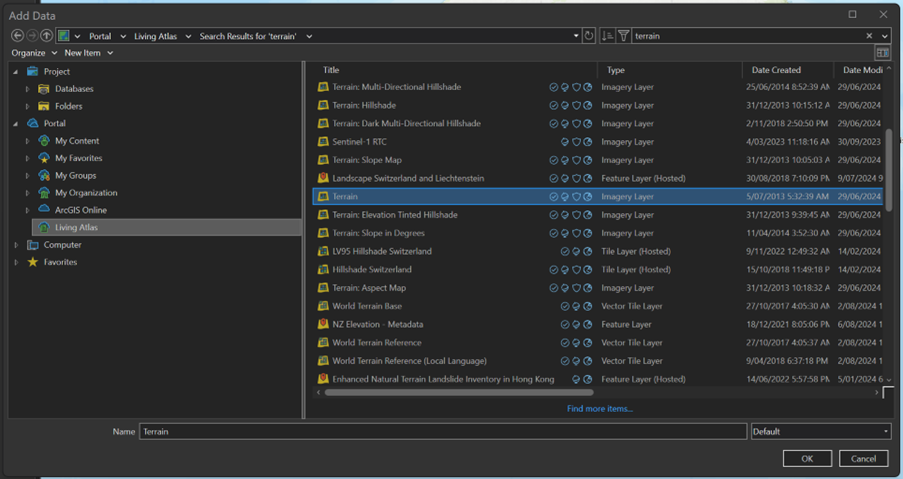Viewport: 903px width, 479px height.
Task: Refresh the search results list
Action: pyautogui.click(x=589, y=36)
